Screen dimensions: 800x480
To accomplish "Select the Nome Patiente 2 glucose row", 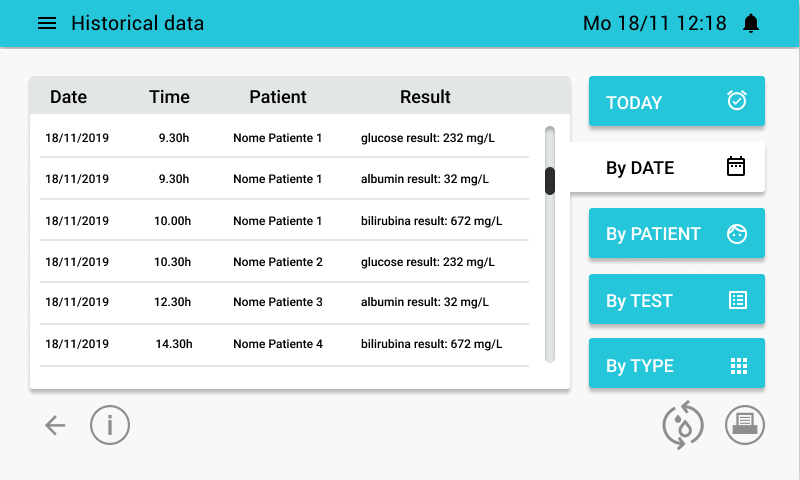I will click(x=284, y=262).
